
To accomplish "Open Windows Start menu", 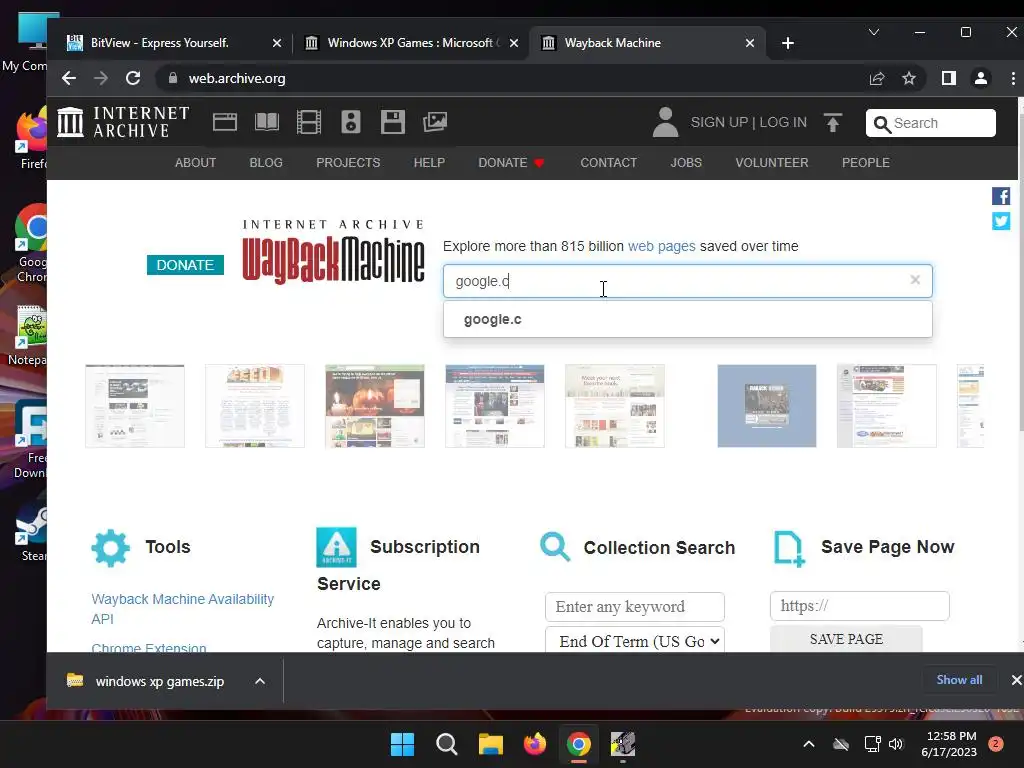I will point(402,744).
